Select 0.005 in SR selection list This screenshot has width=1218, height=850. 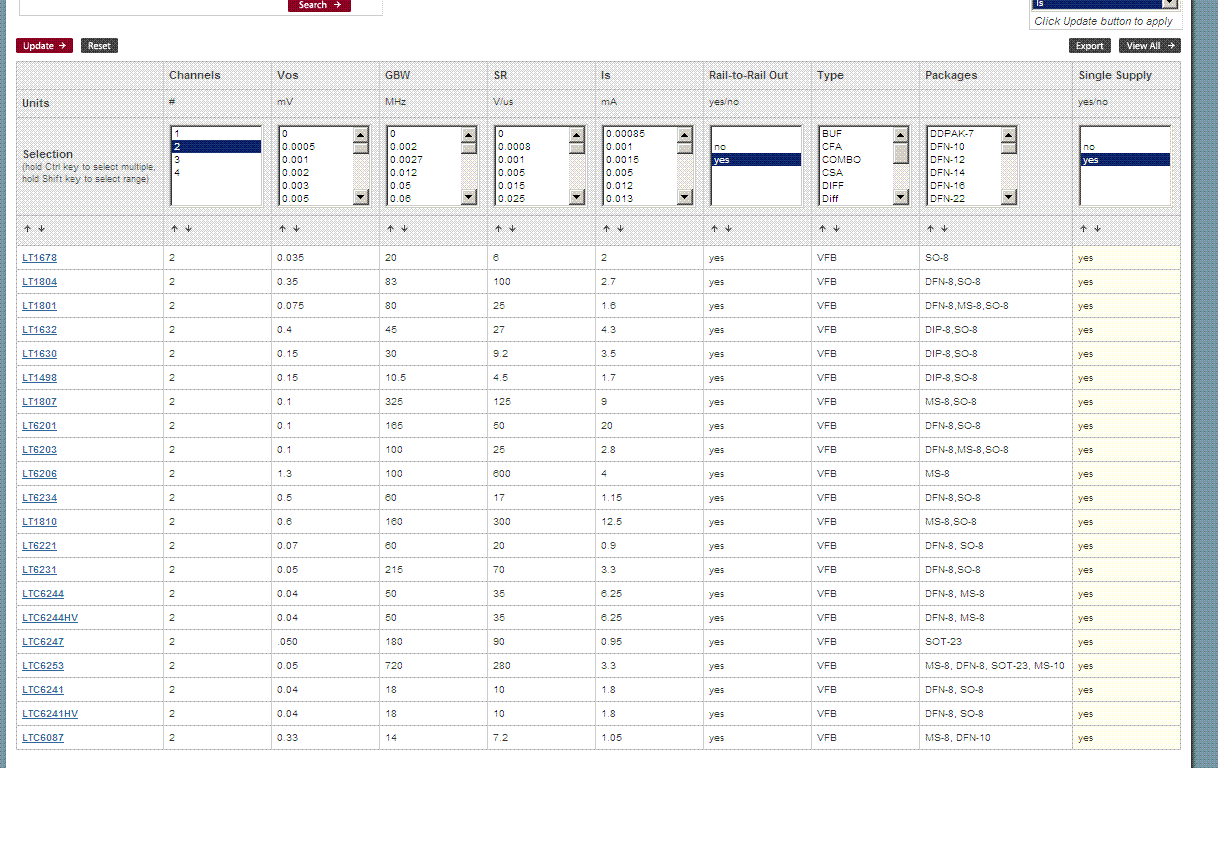pos(532,172)
